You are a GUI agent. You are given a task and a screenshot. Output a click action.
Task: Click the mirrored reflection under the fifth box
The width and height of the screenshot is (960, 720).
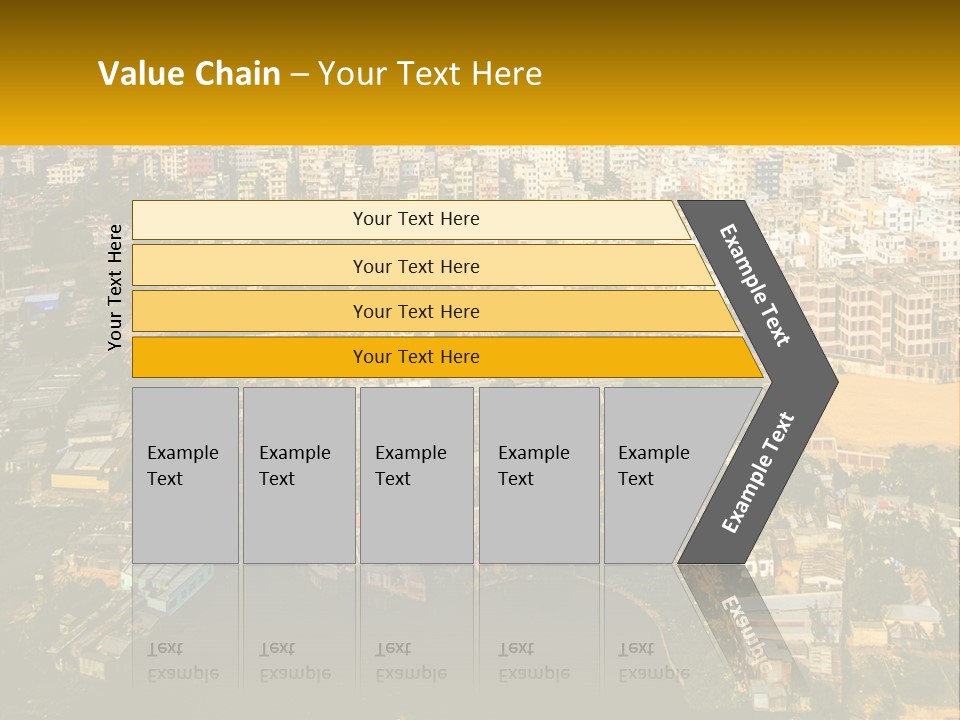pos(652,660)
